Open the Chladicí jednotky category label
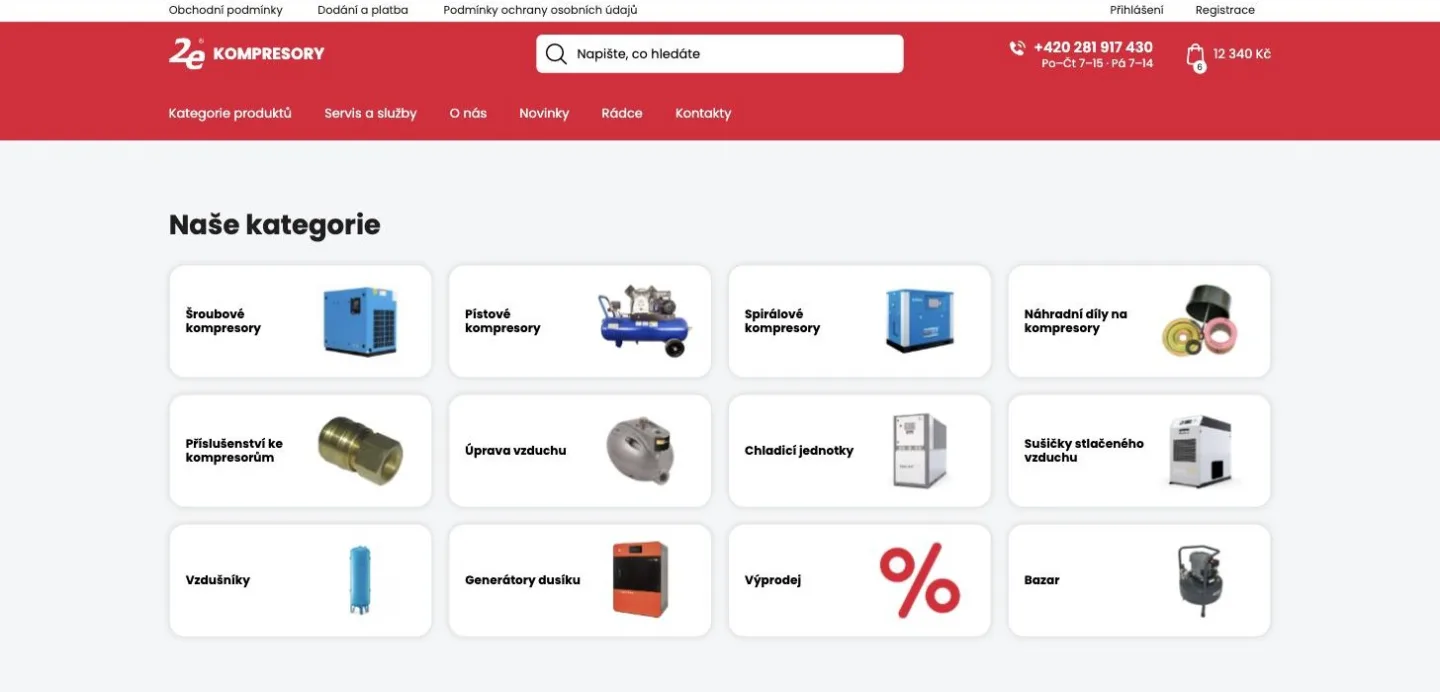Viewport: 1440px width, 692px height. (x=799, y=450)
